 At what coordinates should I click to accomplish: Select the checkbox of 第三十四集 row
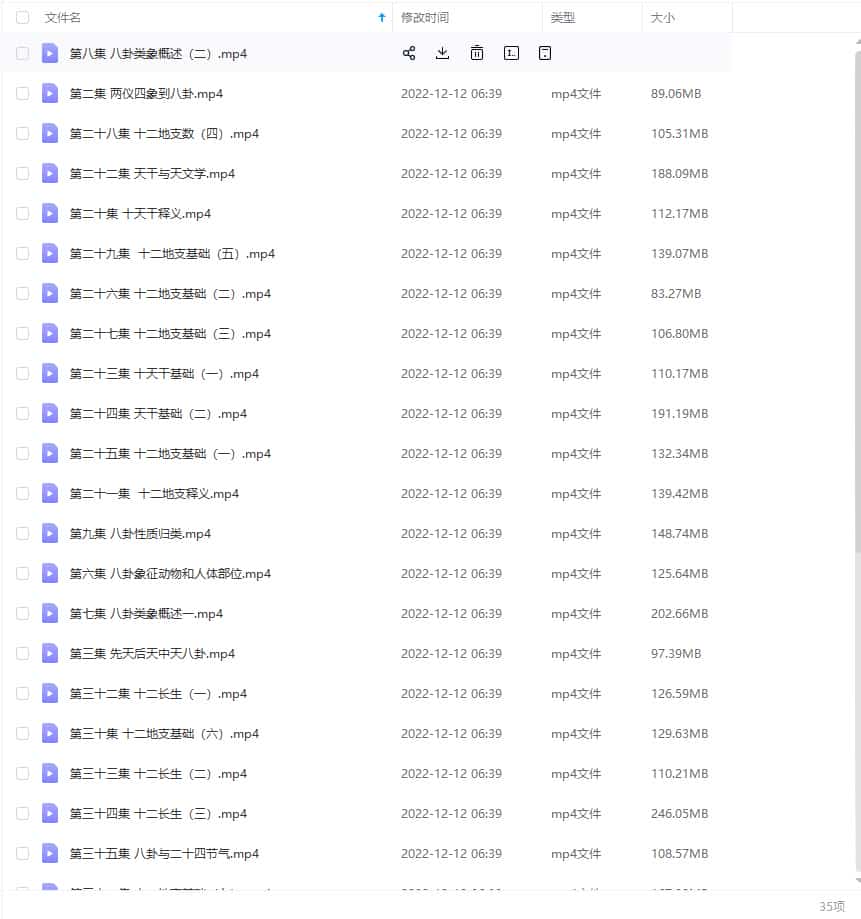(22, 813)
